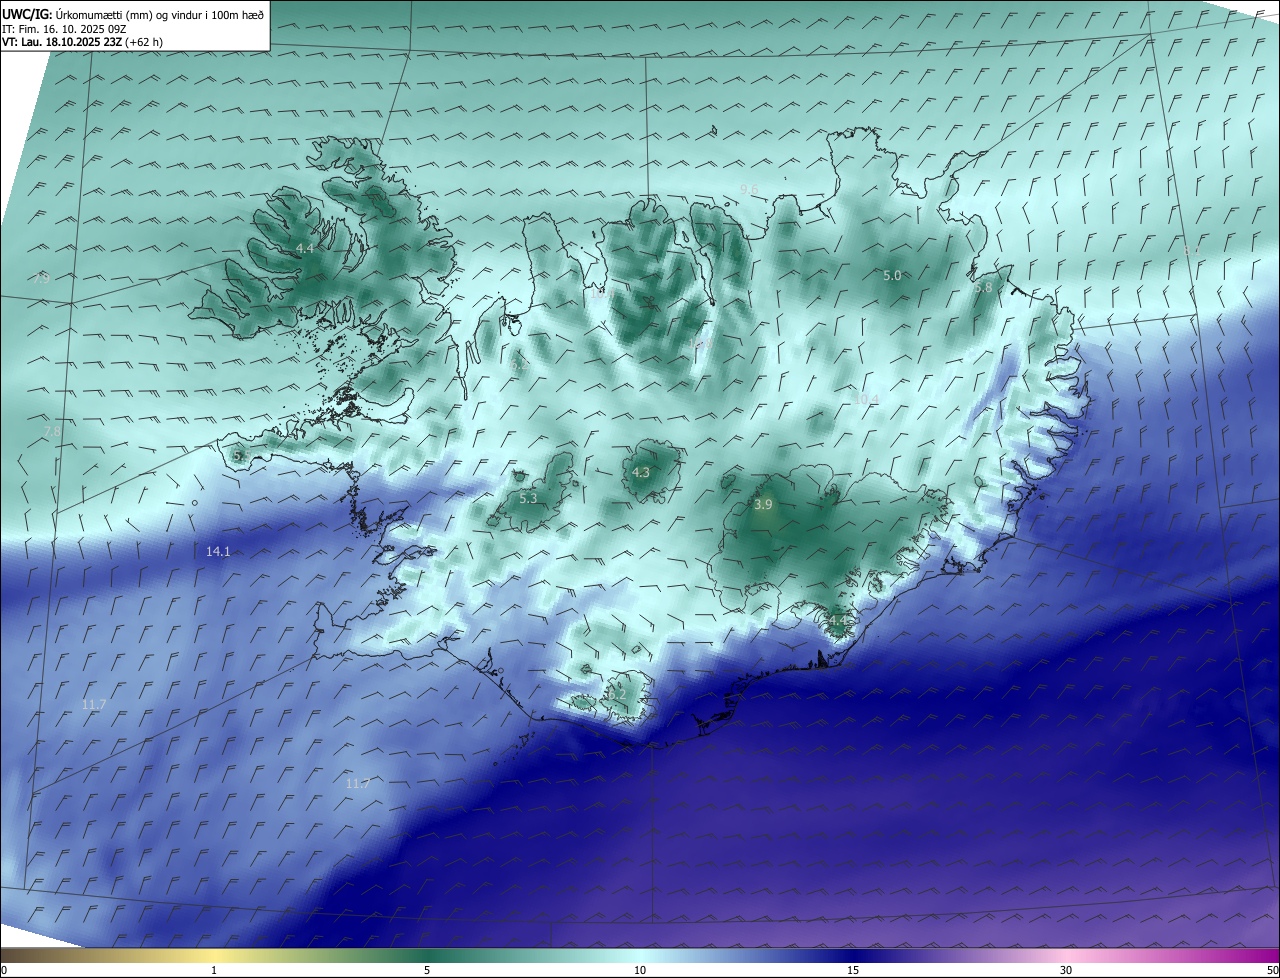This screenshot has height=978, width=1280.
Task: Click the 10 tick label on the color scale
Action: click(640, 970)
